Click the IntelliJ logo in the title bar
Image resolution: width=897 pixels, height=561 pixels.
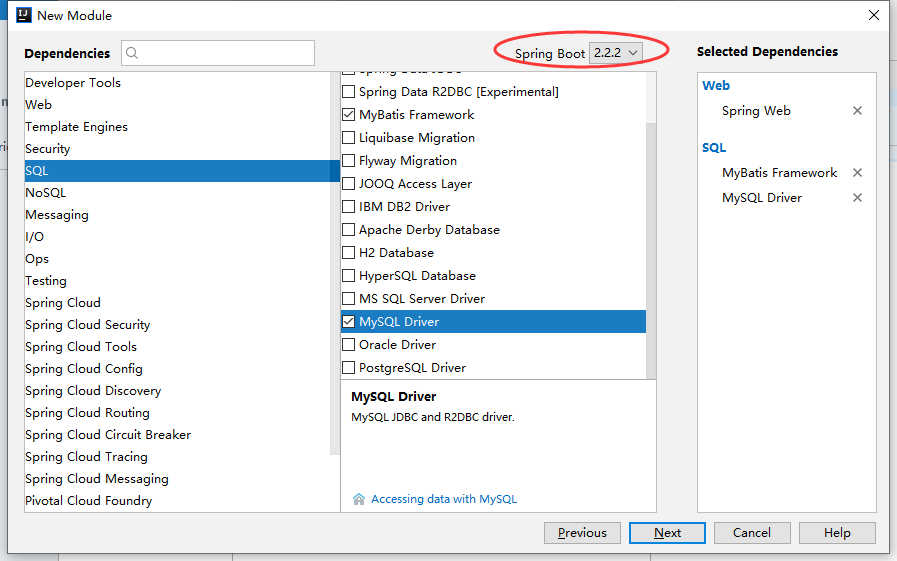(23, 15)
